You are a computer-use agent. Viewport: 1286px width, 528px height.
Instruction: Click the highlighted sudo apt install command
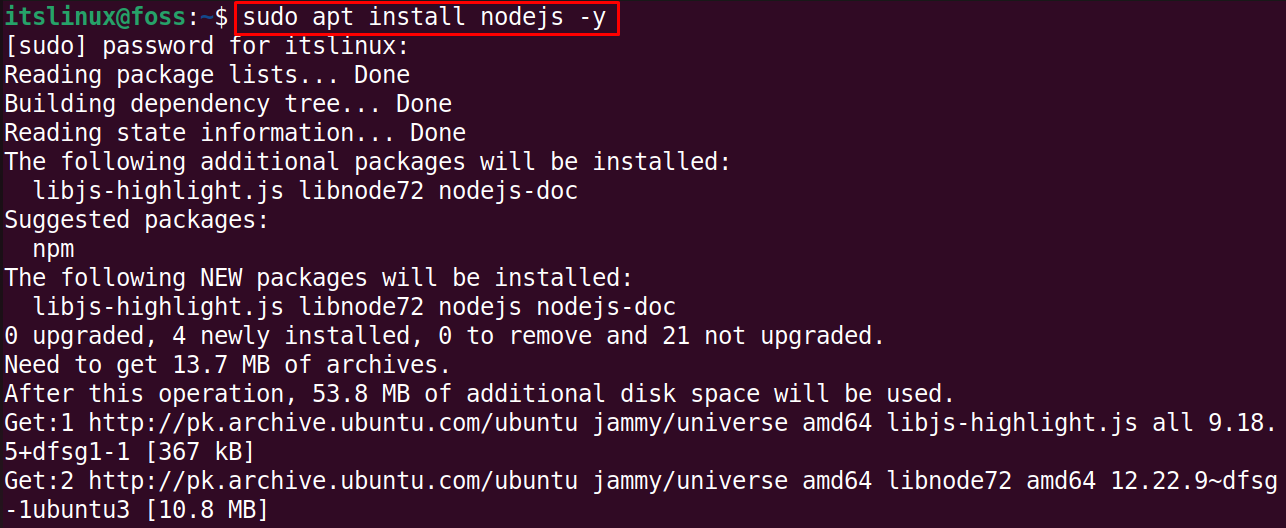pyautogui.click(x=425, y=17)
